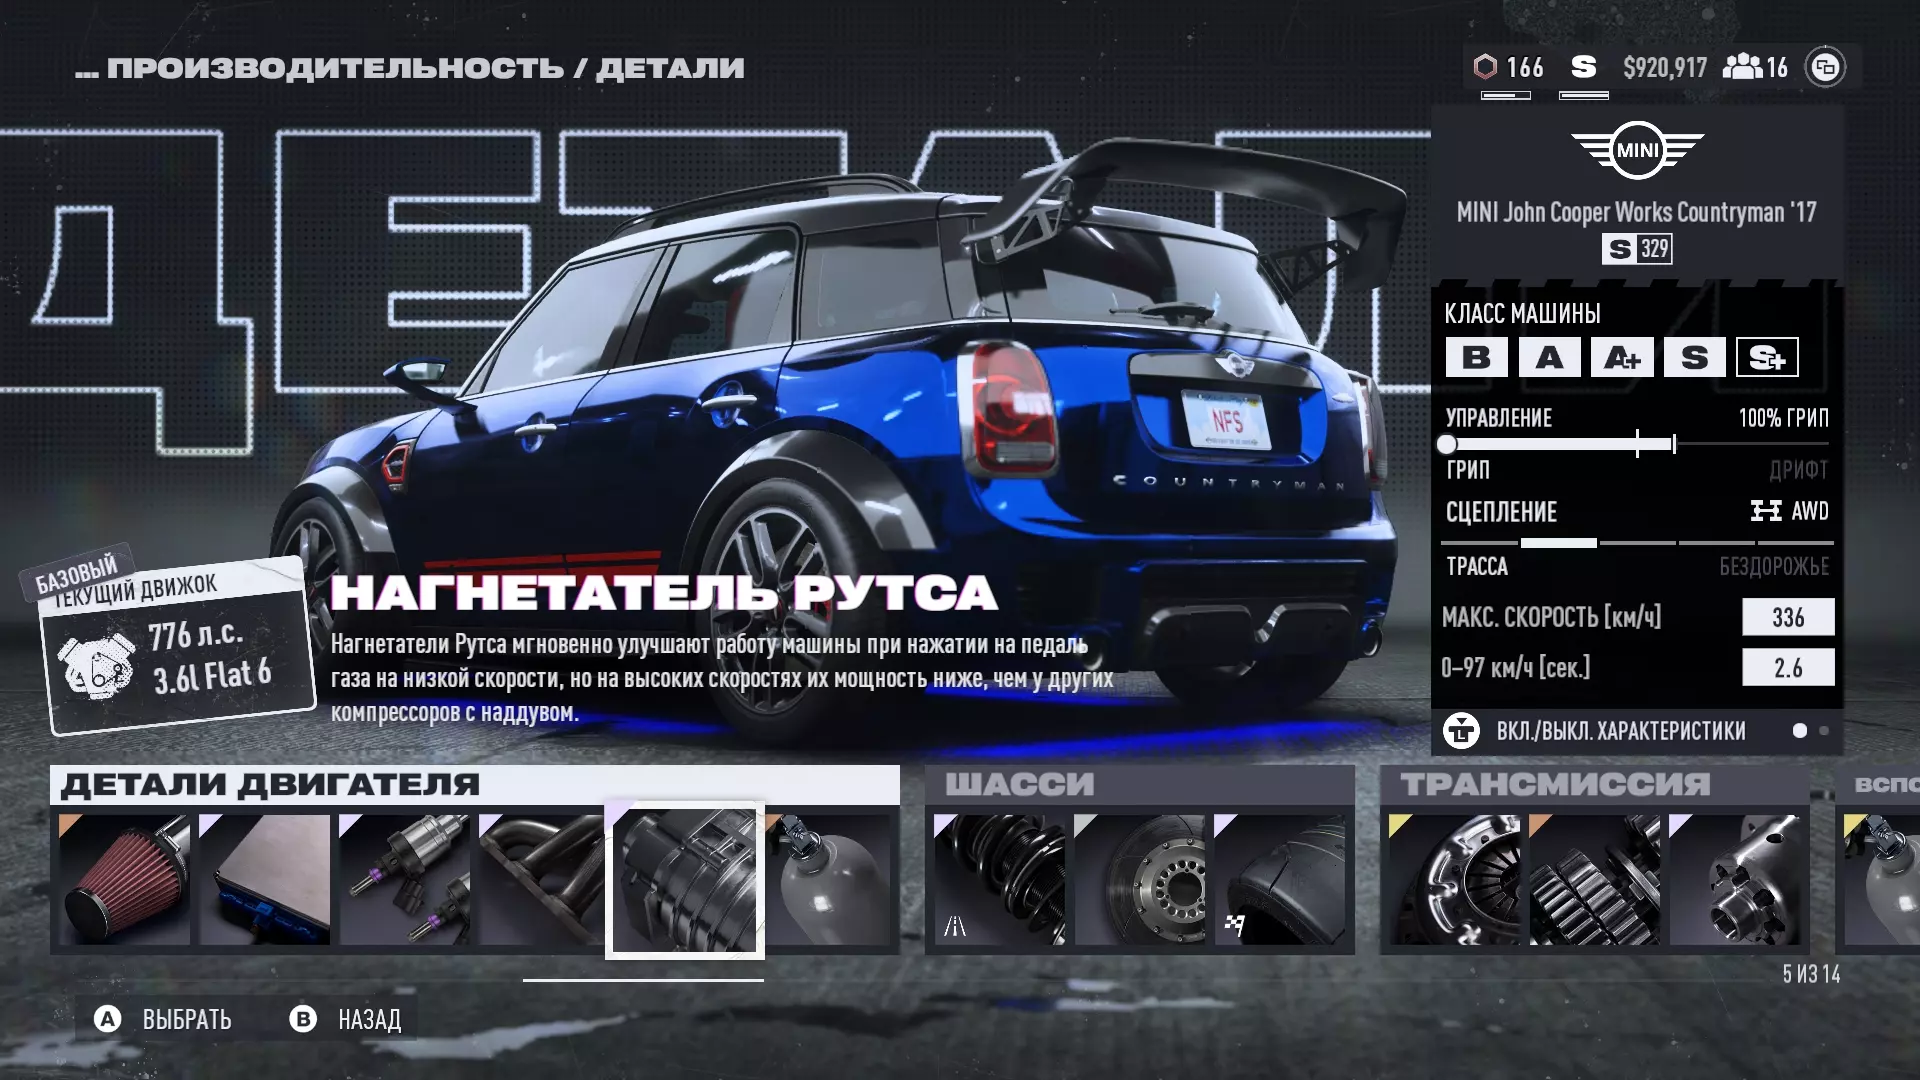This screenshot has height=1080, width=1920.
Task: Open the suspension coilover part
Action: [999, 879]
